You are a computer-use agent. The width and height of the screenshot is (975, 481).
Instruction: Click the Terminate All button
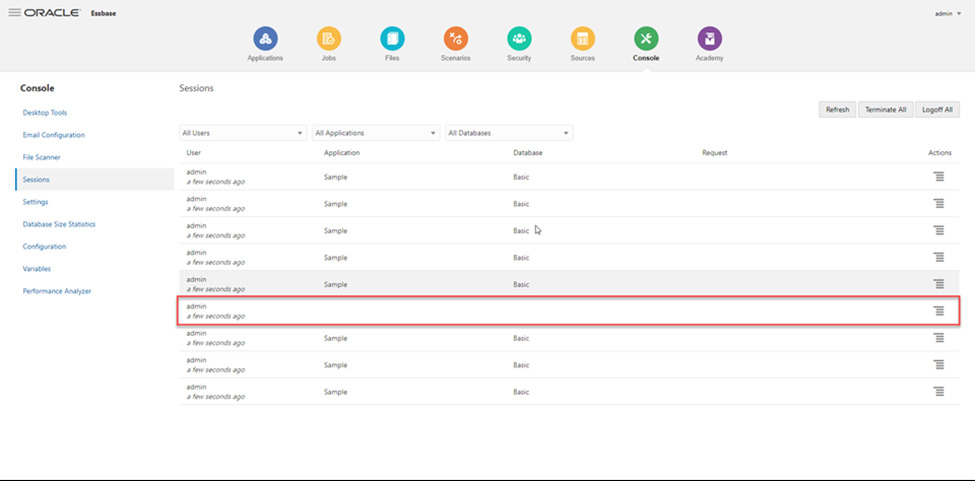click(885, 109)
